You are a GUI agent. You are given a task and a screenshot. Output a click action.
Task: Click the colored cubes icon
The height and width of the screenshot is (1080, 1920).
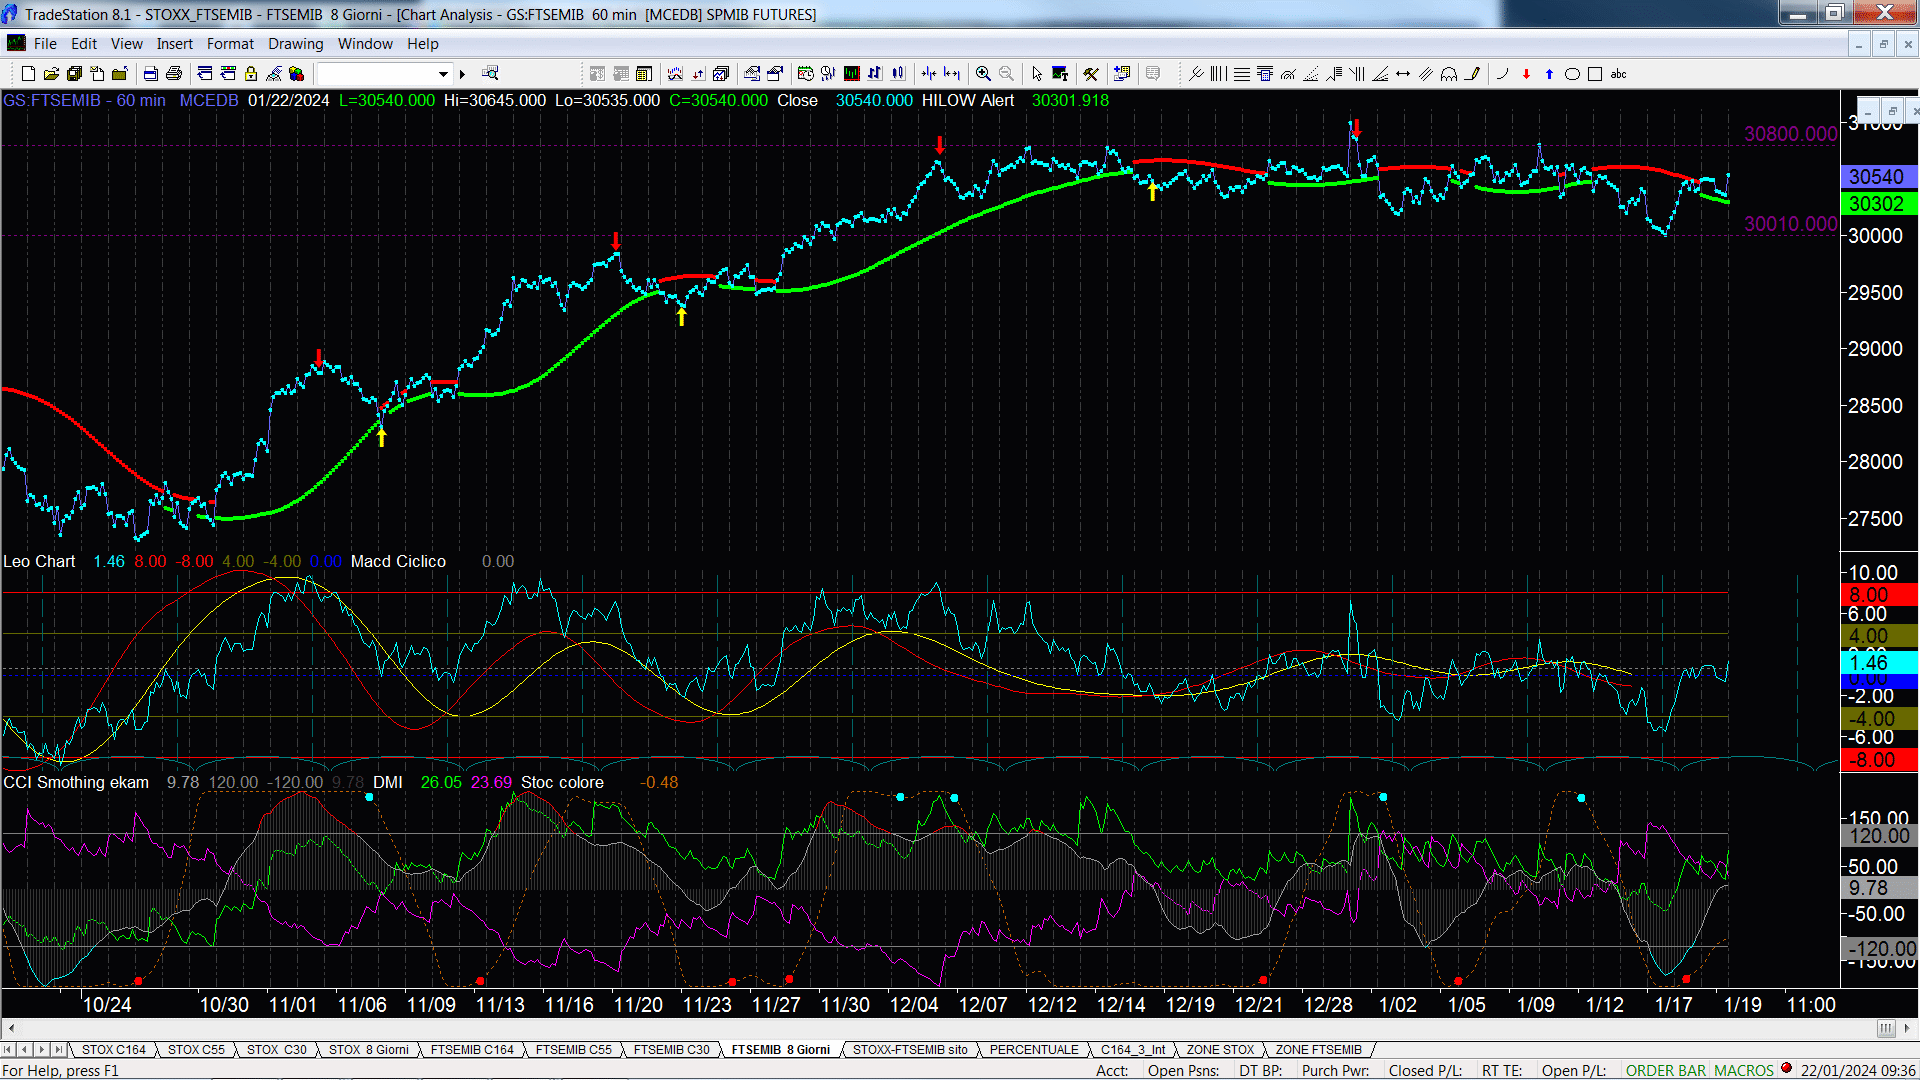[x=297, y=74]
